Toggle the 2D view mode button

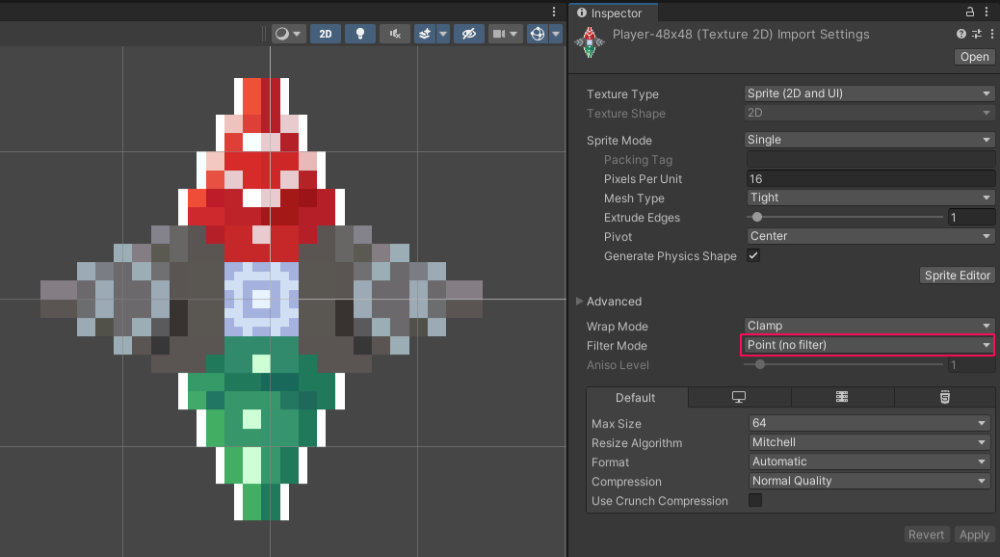325,34
